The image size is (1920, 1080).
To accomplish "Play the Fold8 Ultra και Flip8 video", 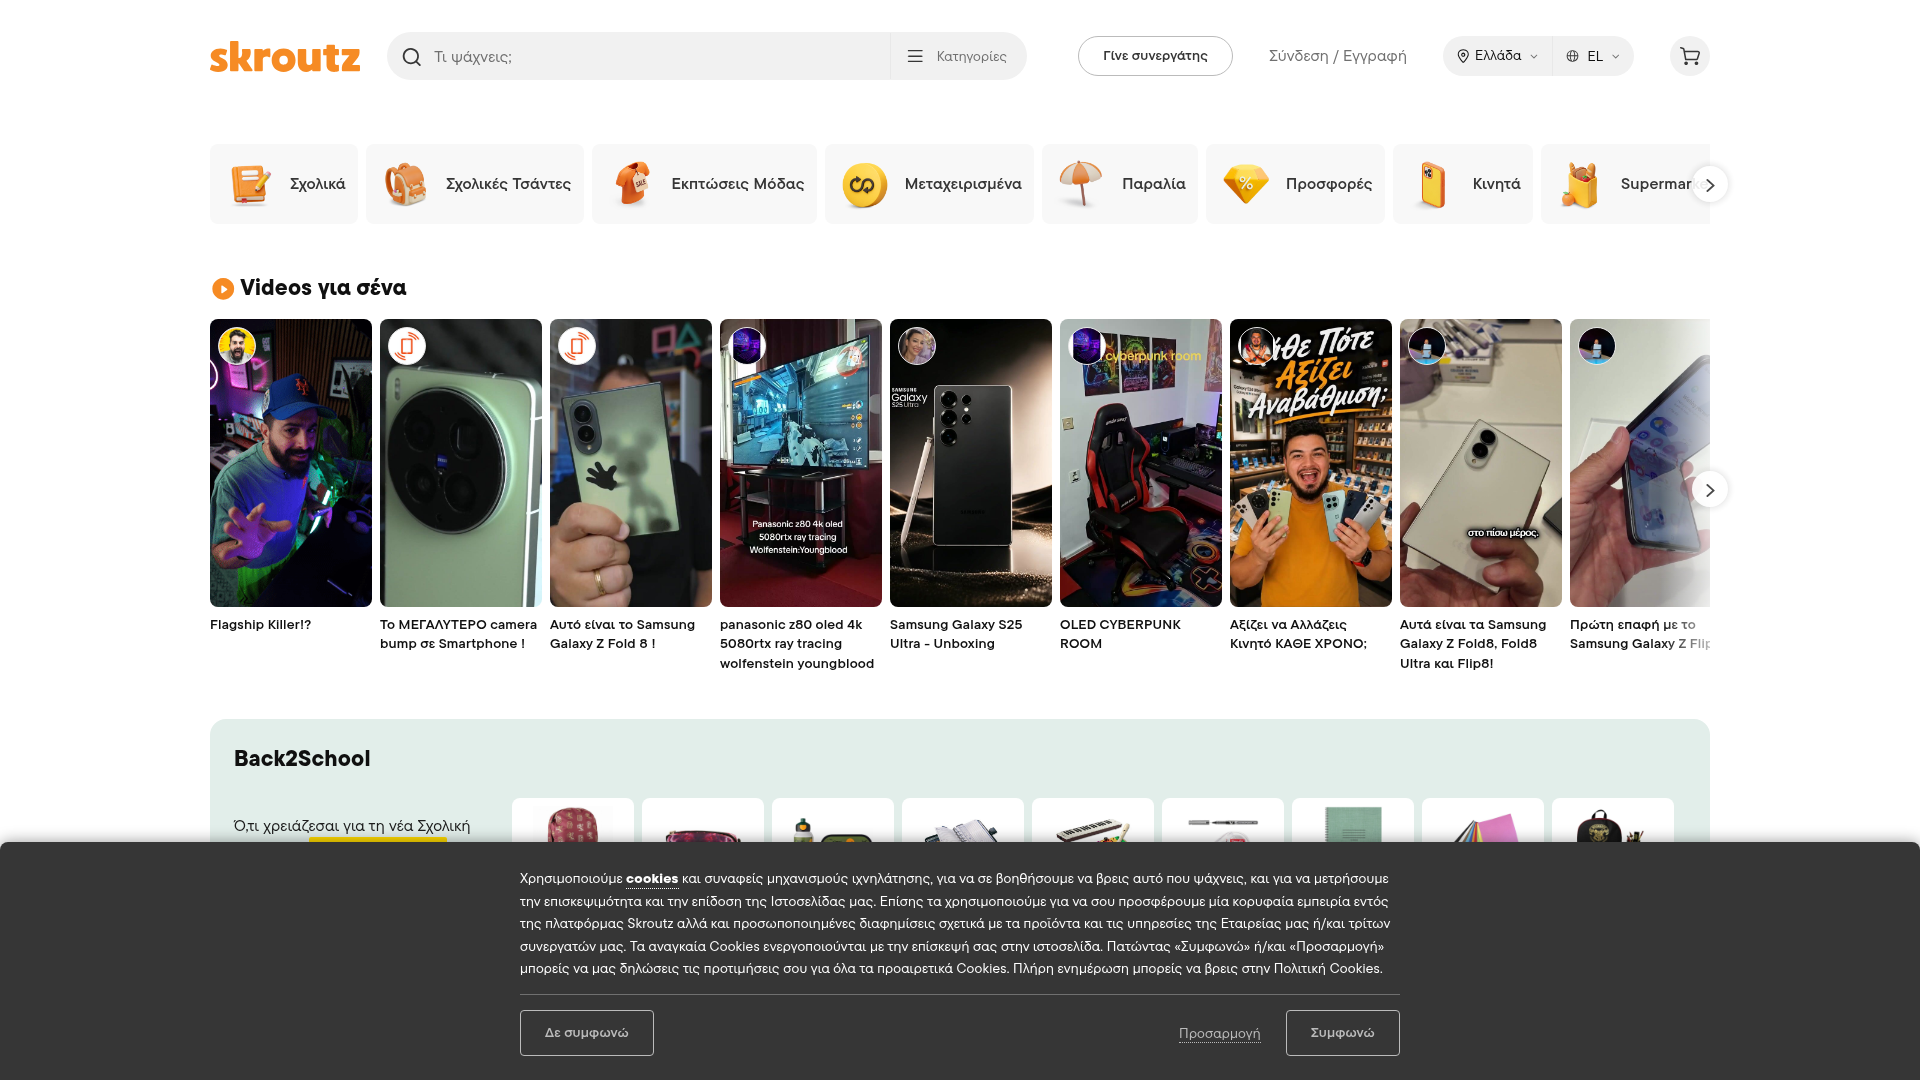I will pyautogui.click(x=1481, y=463).
